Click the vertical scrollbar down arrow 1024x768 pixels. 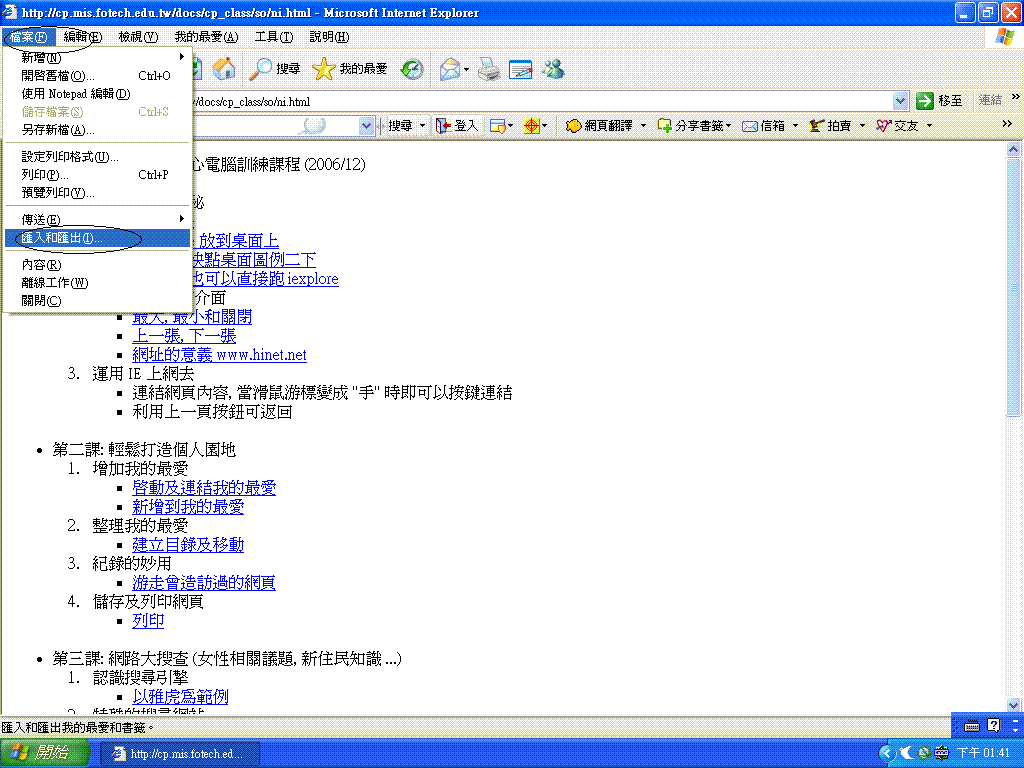click(1014, 704)
